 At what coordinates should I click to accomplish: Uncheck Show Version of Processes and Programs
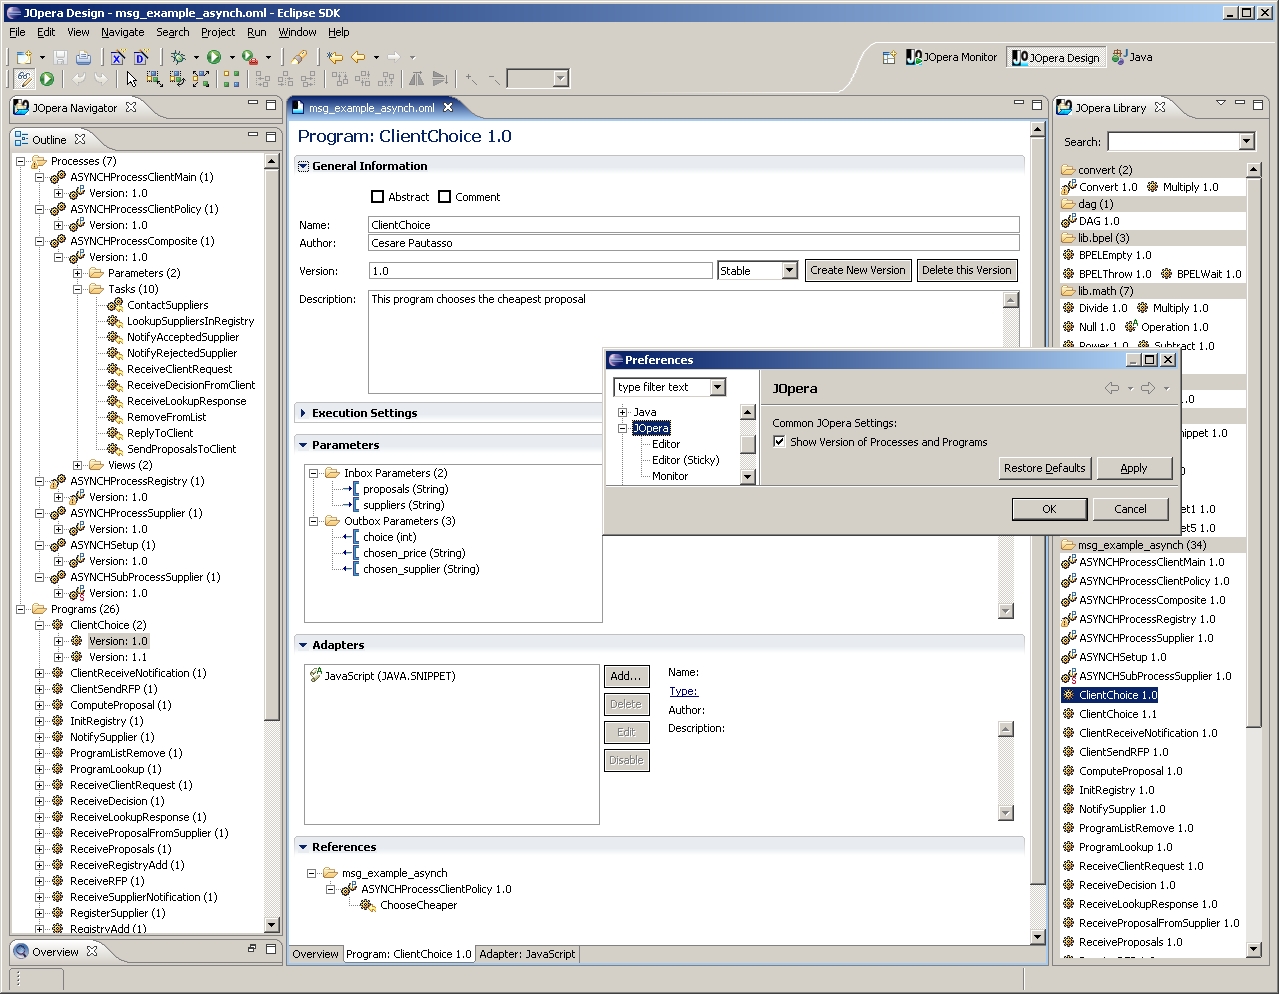point(779,442)
